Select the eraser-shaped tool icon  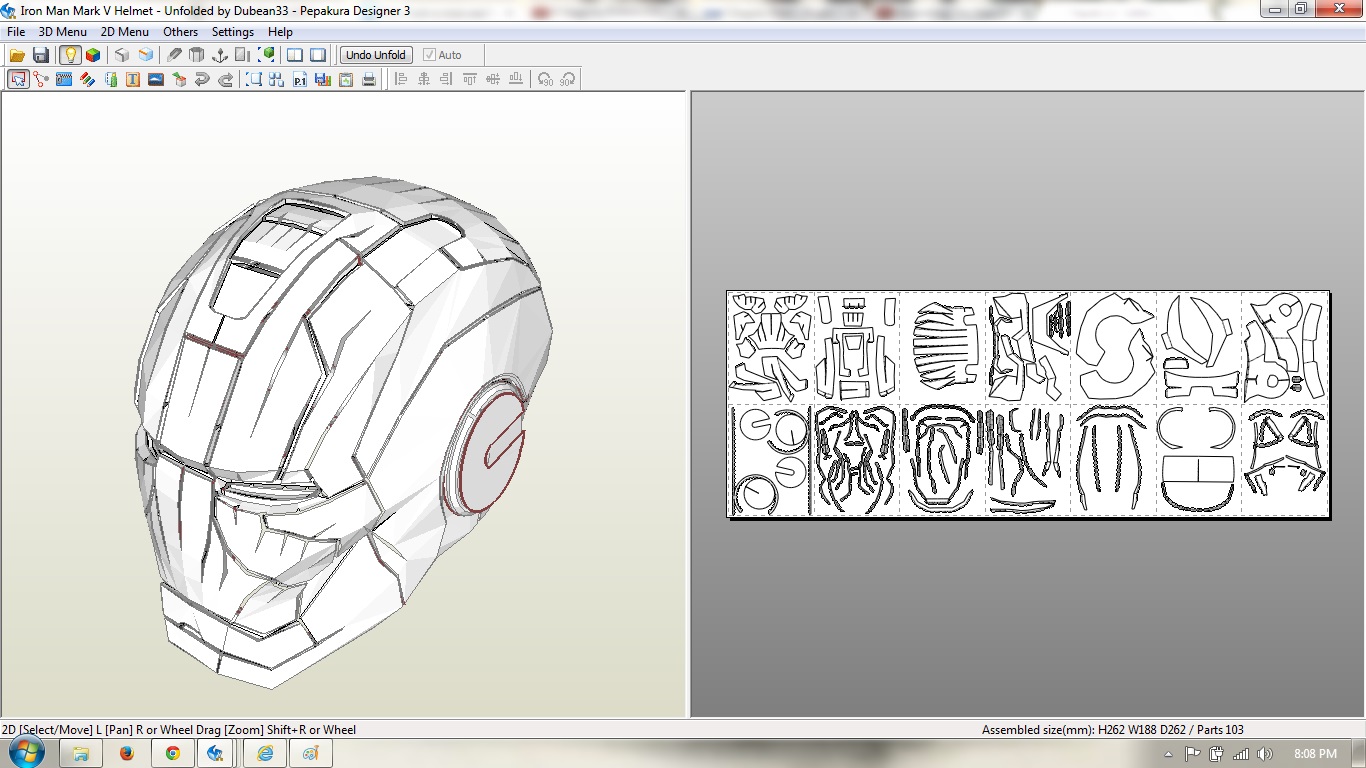click(x=175, y=55)
